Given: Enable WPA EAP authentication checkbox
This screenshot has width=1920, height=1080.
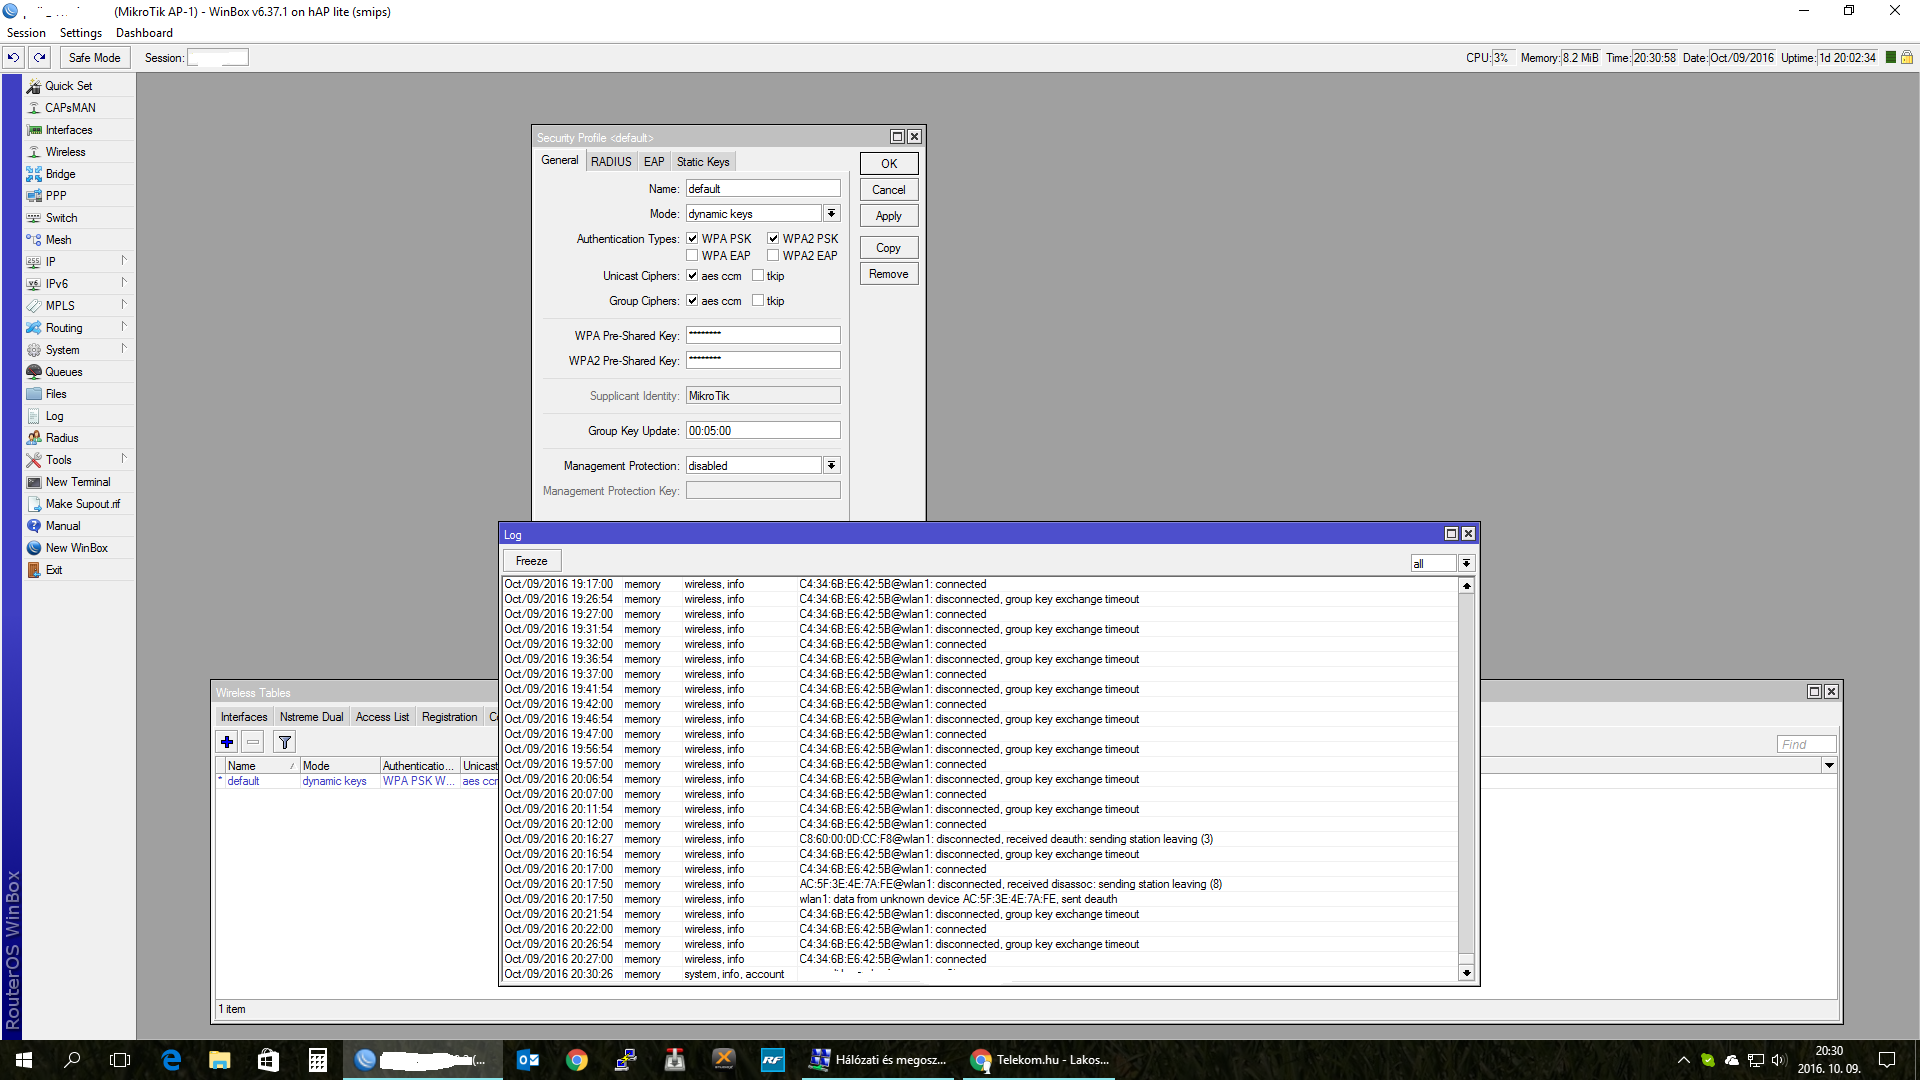Looking at the screenshot, I should [x=692, y=256].
